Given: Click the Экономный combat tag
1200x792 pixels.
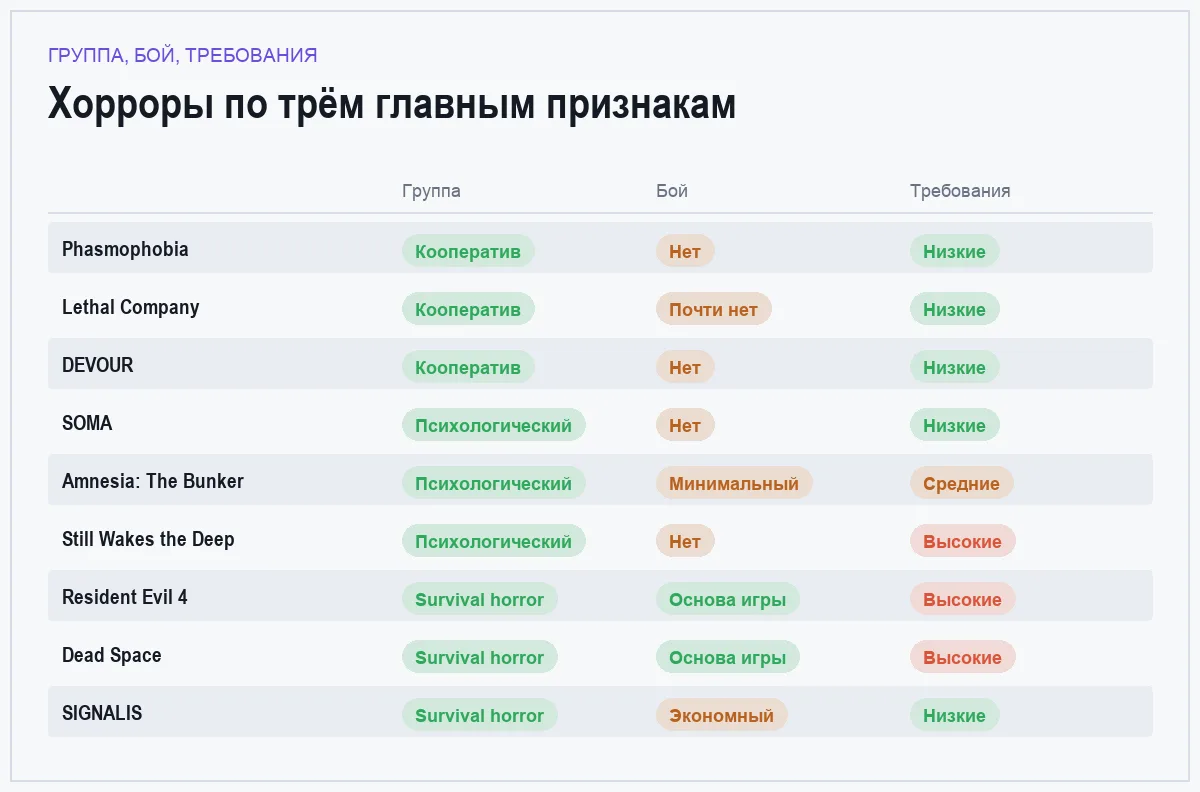Looking at the screenshot, I should tap(722, 715).
